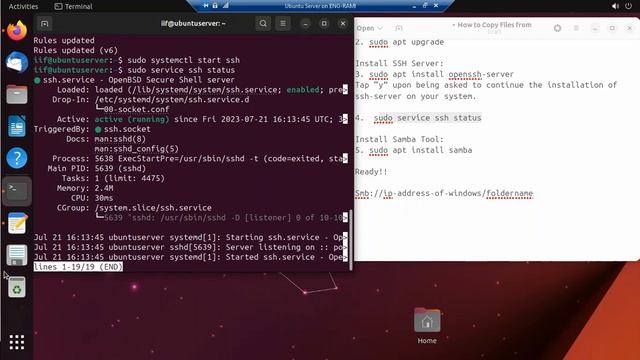Screen dimensions: 640x360
Task: Close the text editor window
Action: 630,28
